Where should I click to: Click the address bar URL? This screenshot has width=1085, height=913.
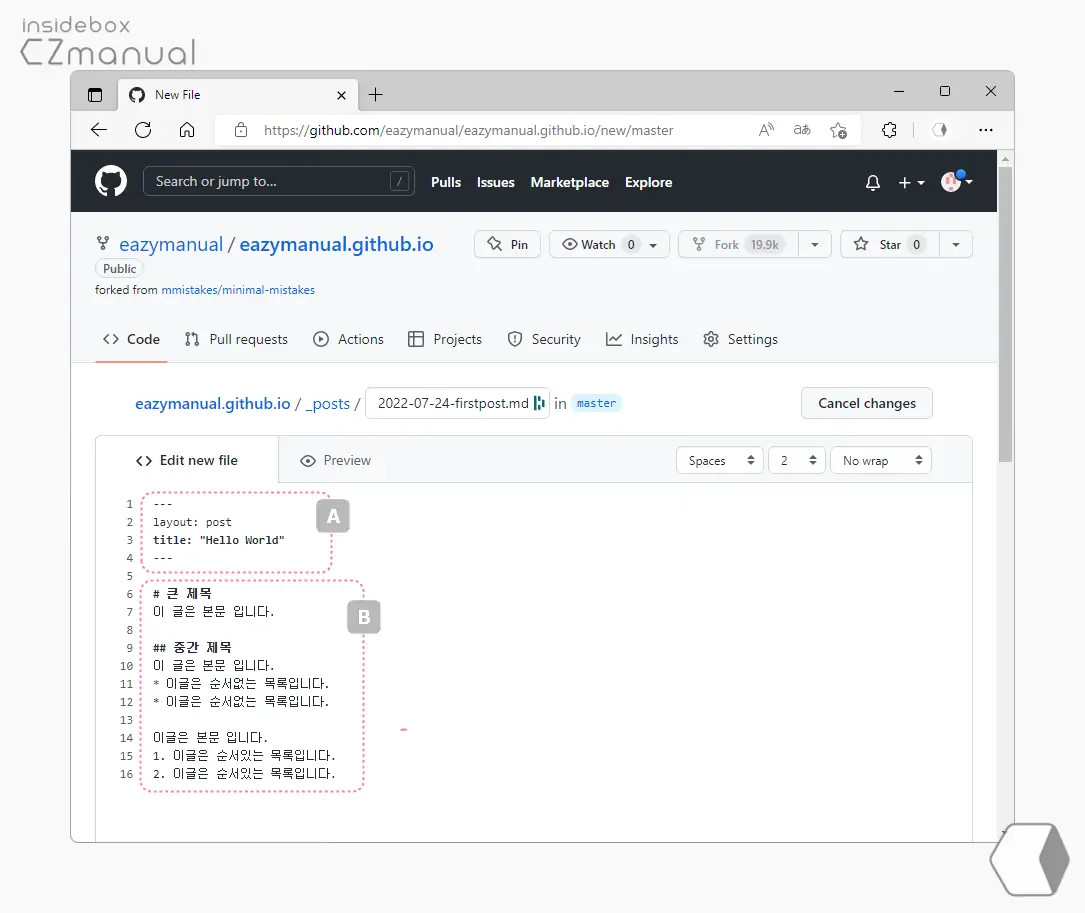click(x=468, y=130)
